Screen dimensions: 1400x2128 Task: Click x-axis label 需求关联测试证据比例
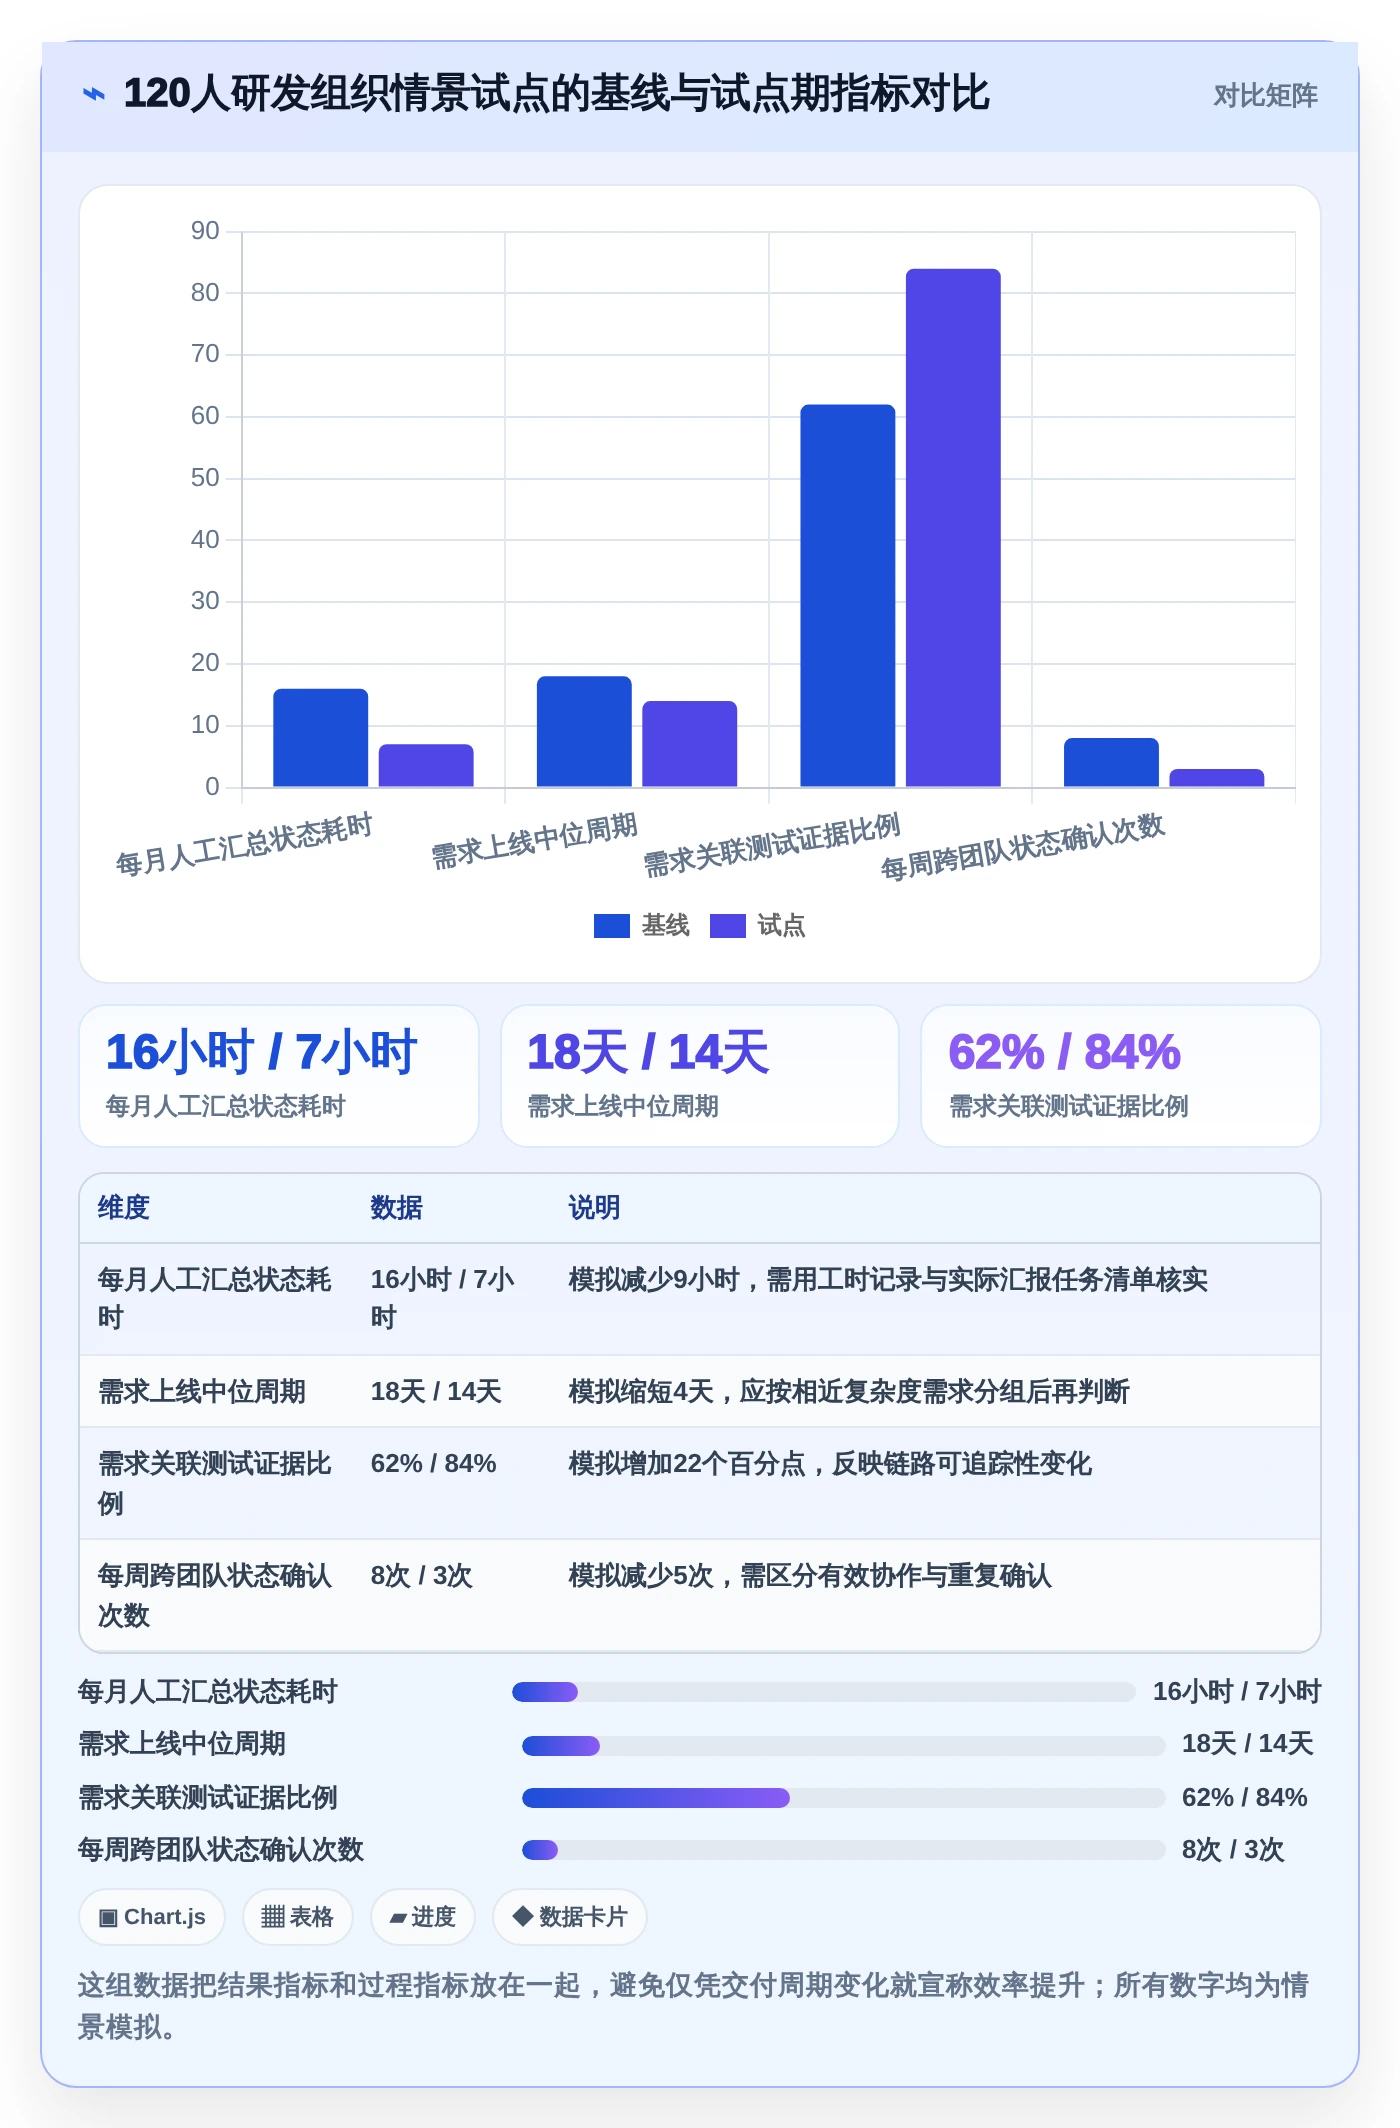pos(772,845)
